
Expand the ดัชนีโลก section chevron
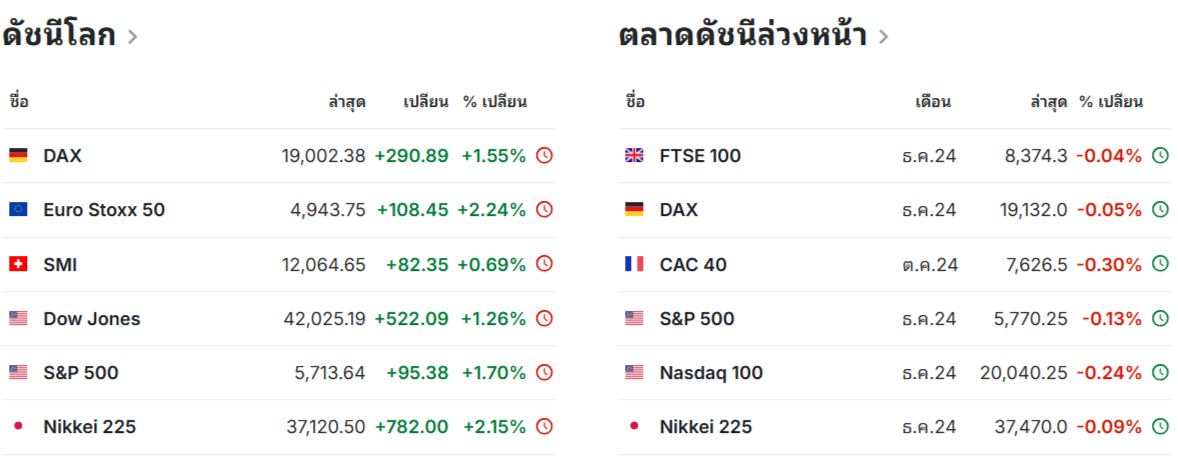132,36
